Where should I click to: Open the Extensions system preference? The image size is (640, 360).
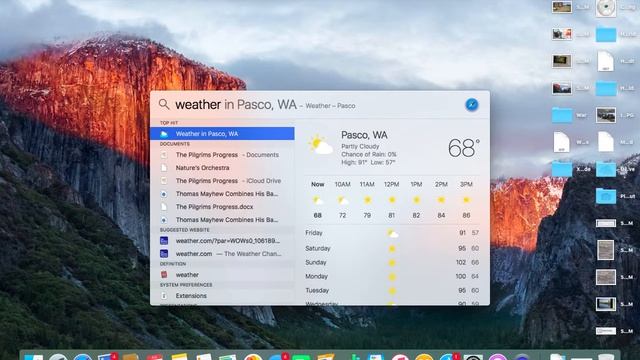pos(222,296)
